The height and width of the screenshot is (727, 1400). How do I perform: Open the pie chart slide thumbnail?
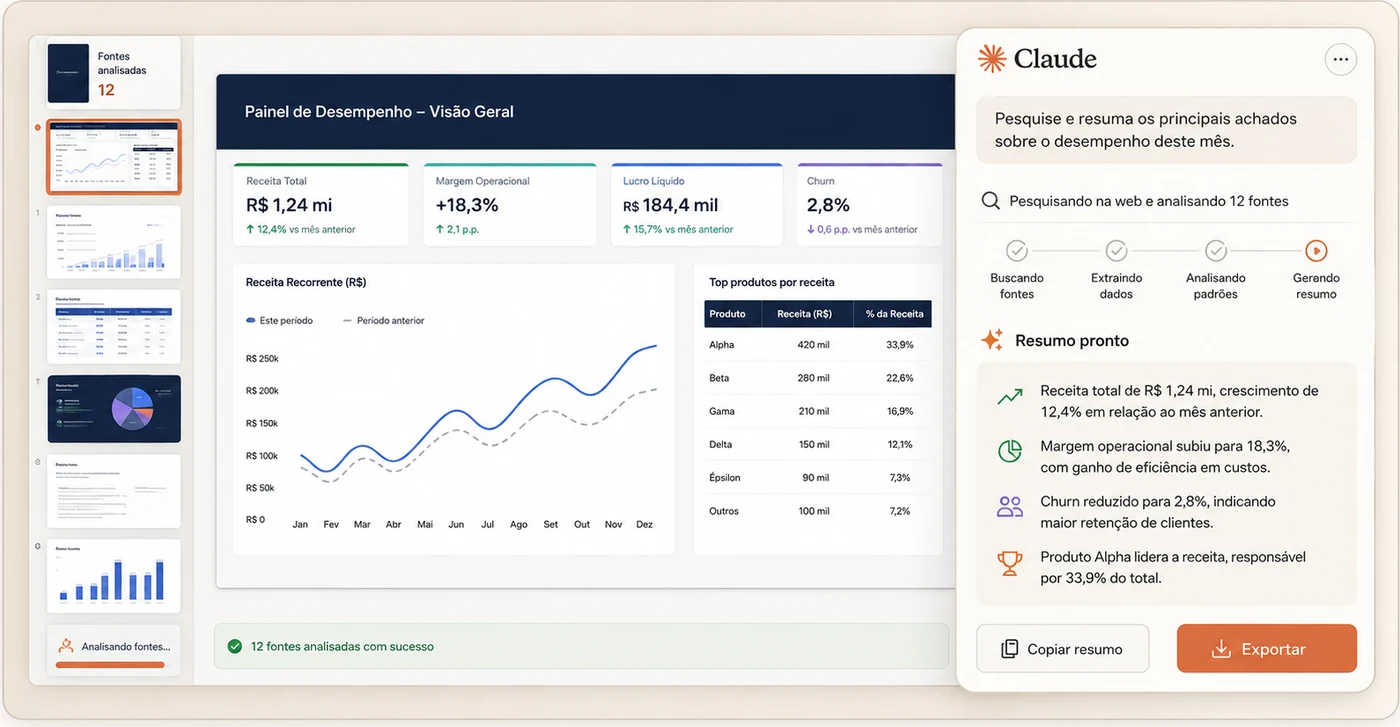tap(114, 409)
